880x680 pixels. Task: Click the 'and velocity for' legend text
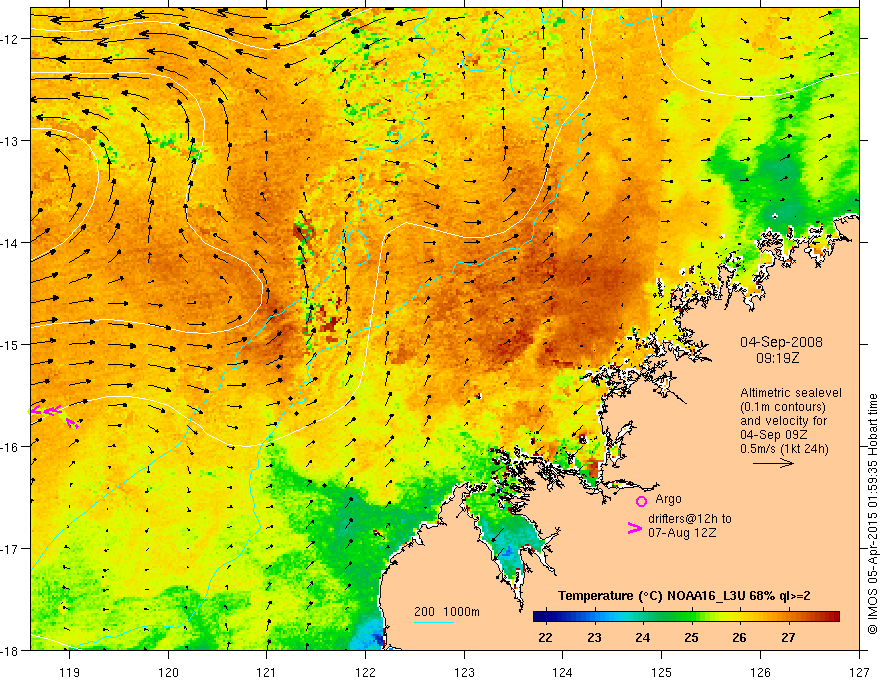point(783,421)
